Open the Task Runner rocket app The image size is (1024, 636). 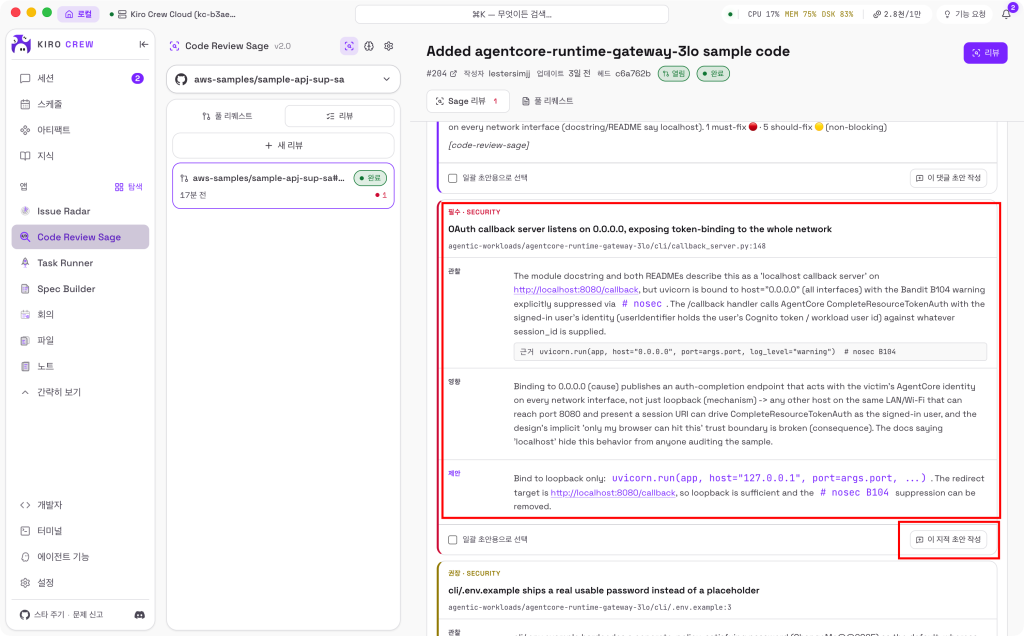coord(80,262)
